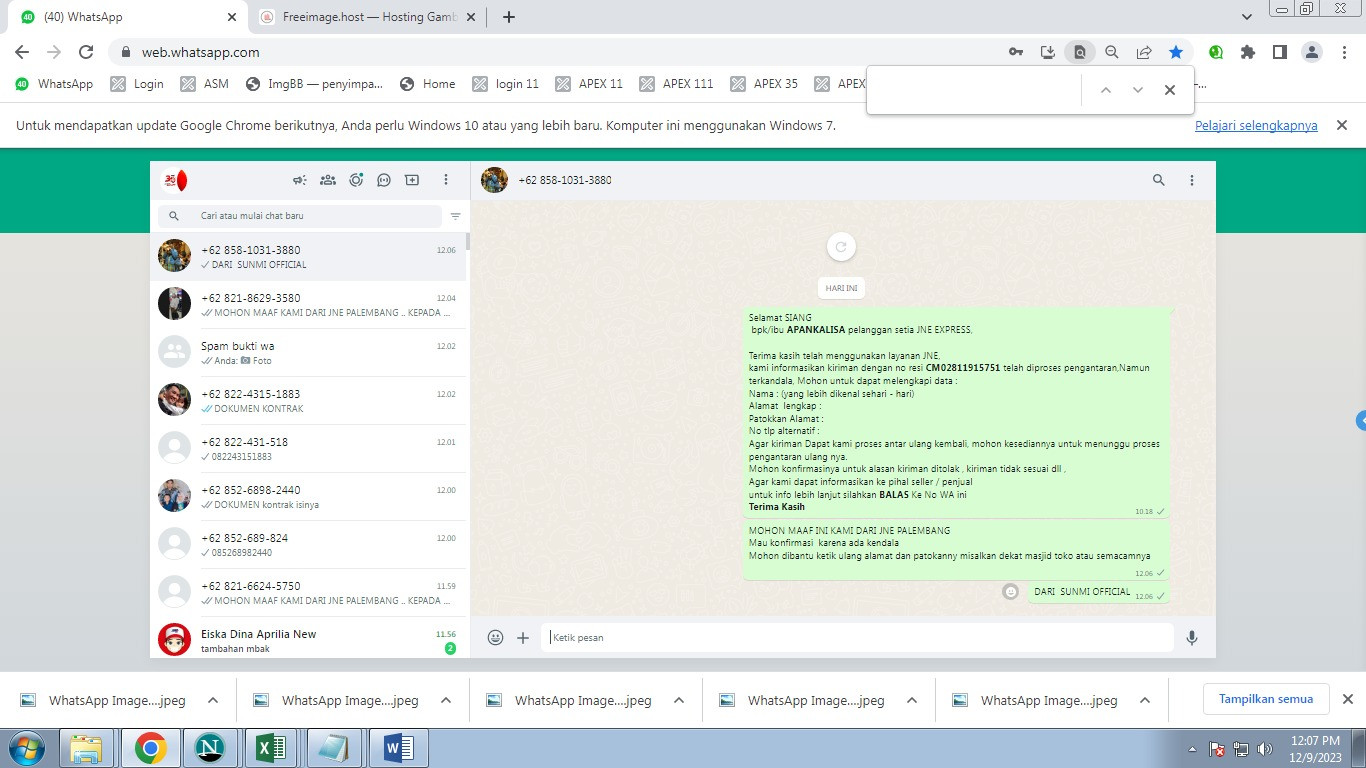Click the load earlier messages refresh icon
The height and width of the screenshot is (768, 1366).
[x=841, y=247]
